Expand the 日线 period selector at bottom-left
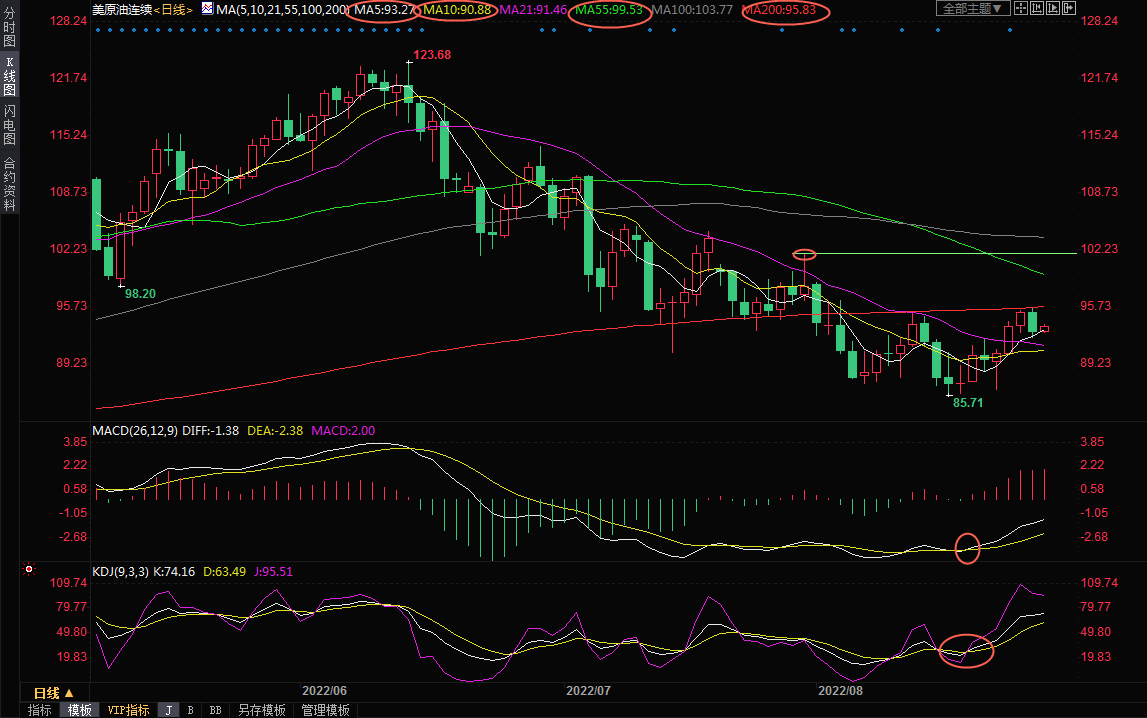The height and width of the screenshot is (718, 1147). pos(54,693)
